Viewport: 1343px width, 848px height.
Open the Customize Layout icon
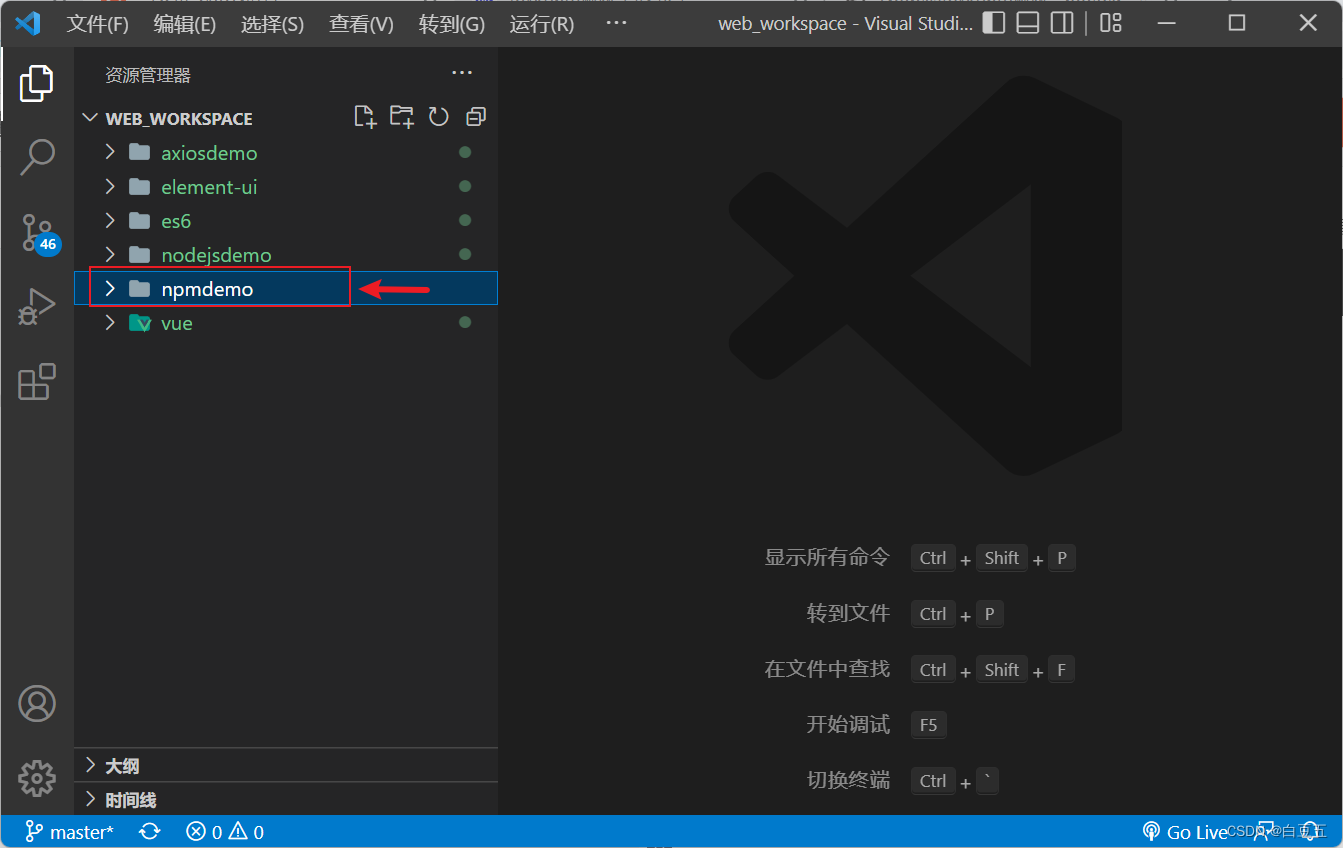[x=1111, y=23]
